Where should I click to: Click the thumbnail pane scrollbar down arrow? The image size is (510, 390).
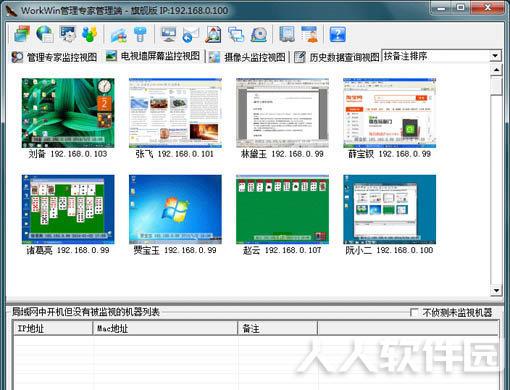(496, 290)
